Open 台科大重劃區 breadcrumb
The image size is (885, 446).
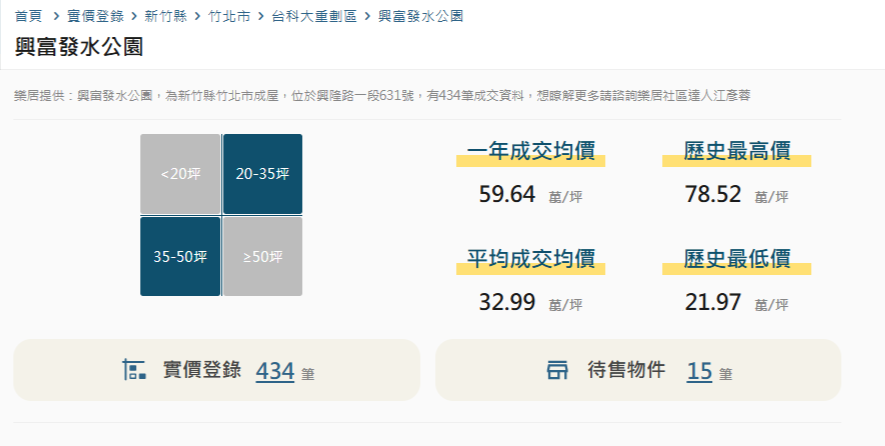(314, 16)
